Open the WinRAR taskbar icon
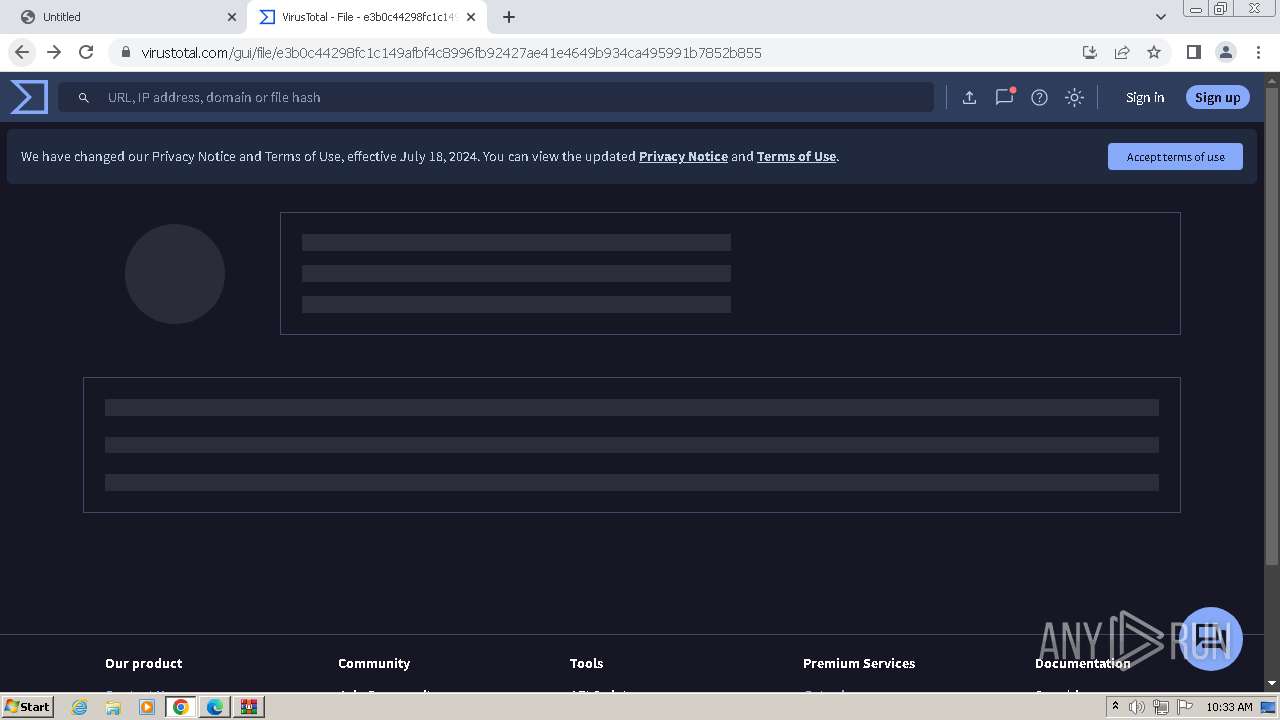 coord(249,707)
